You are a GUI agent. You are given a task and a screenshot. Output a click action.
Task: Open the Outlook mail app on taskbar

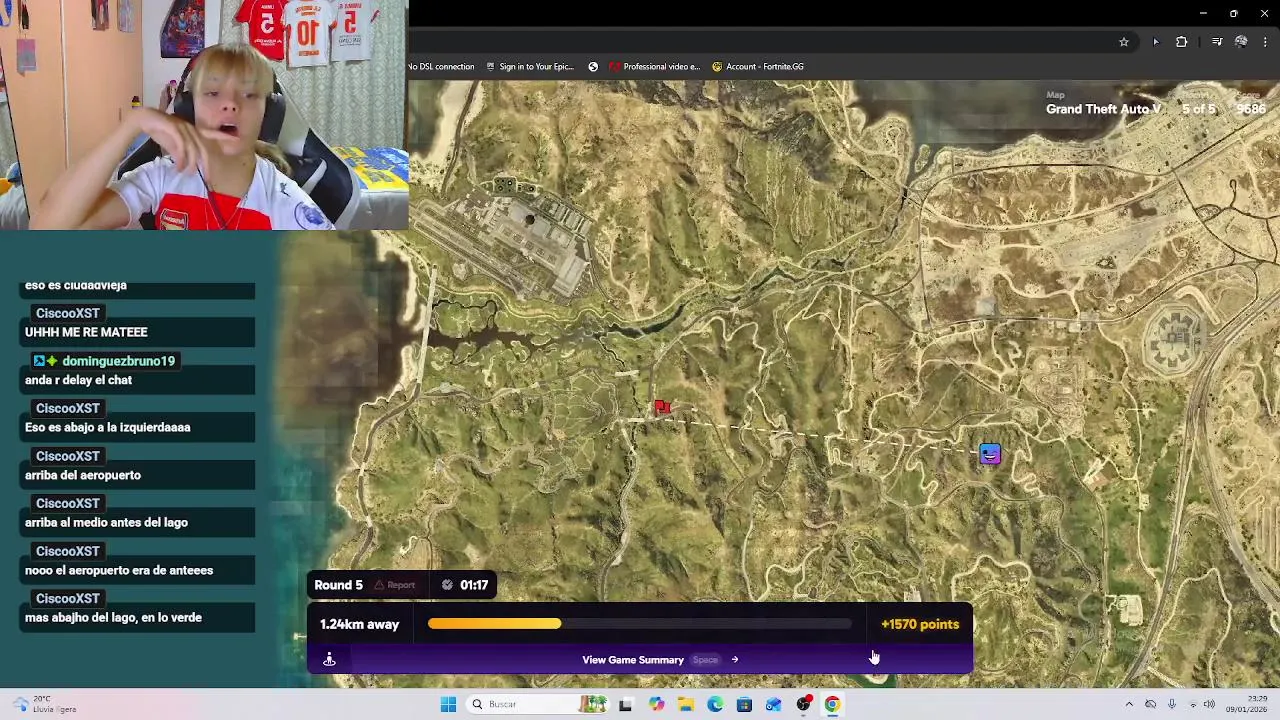[x=773, y=704]
